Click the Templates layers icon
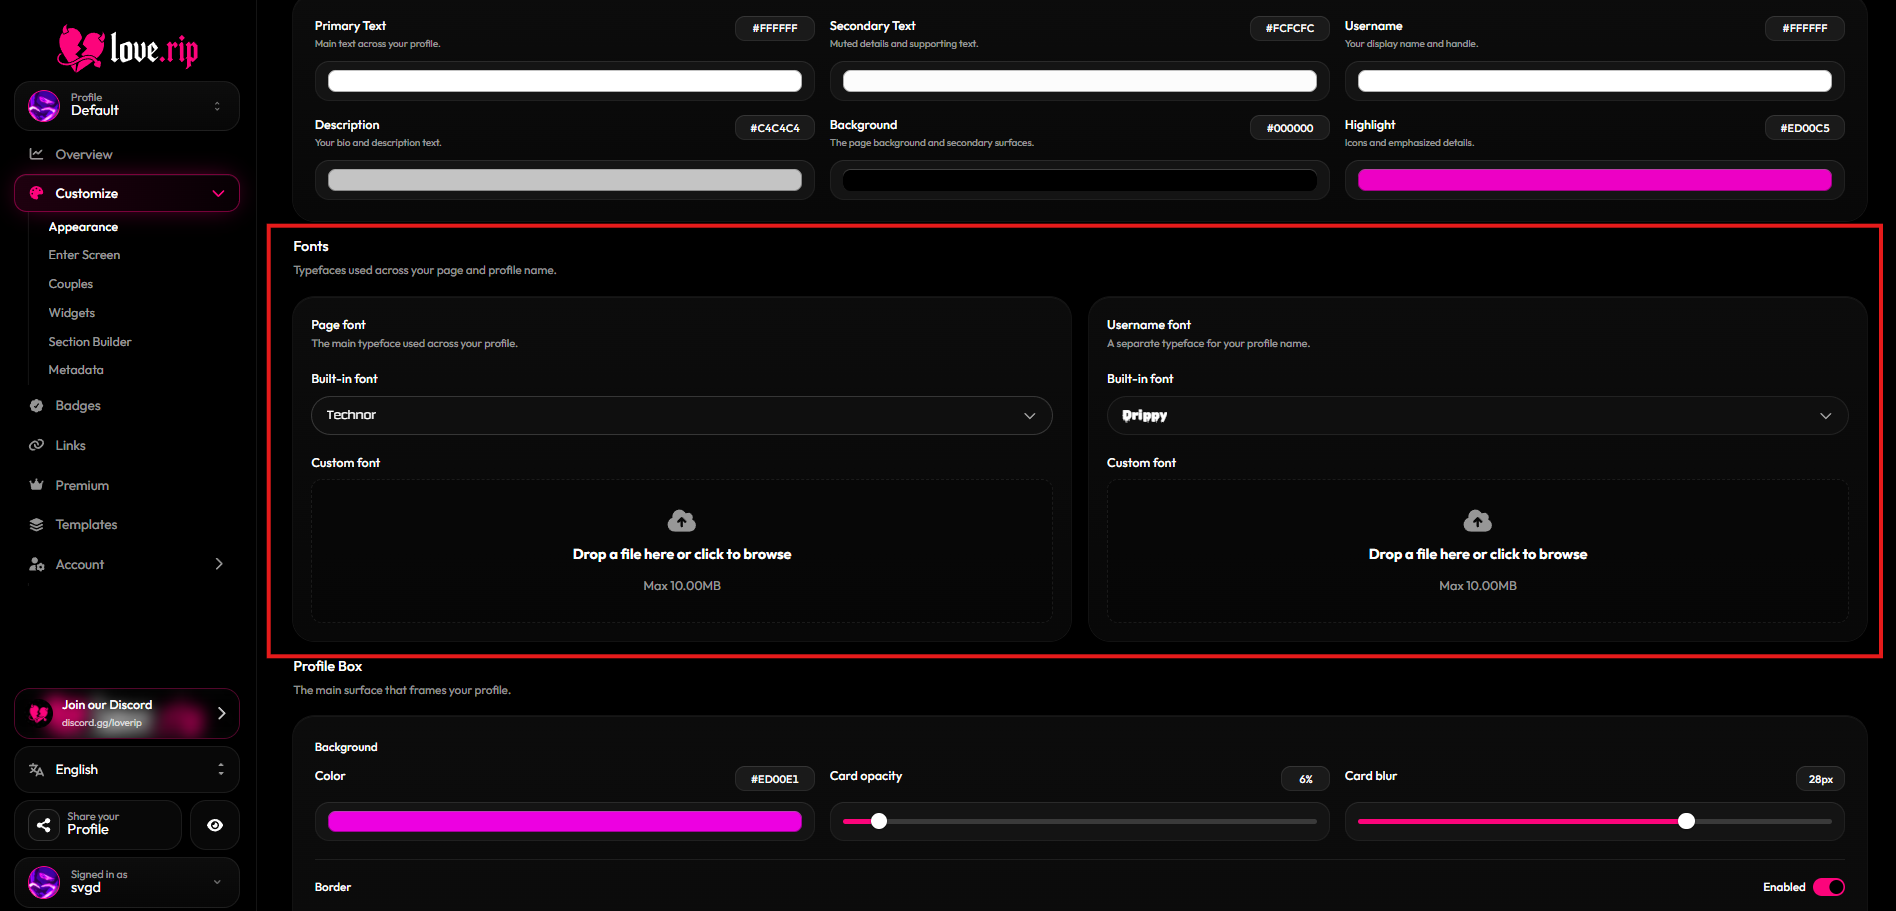The width and height of the screenshot is (1896, 911). tap(37, 525)
